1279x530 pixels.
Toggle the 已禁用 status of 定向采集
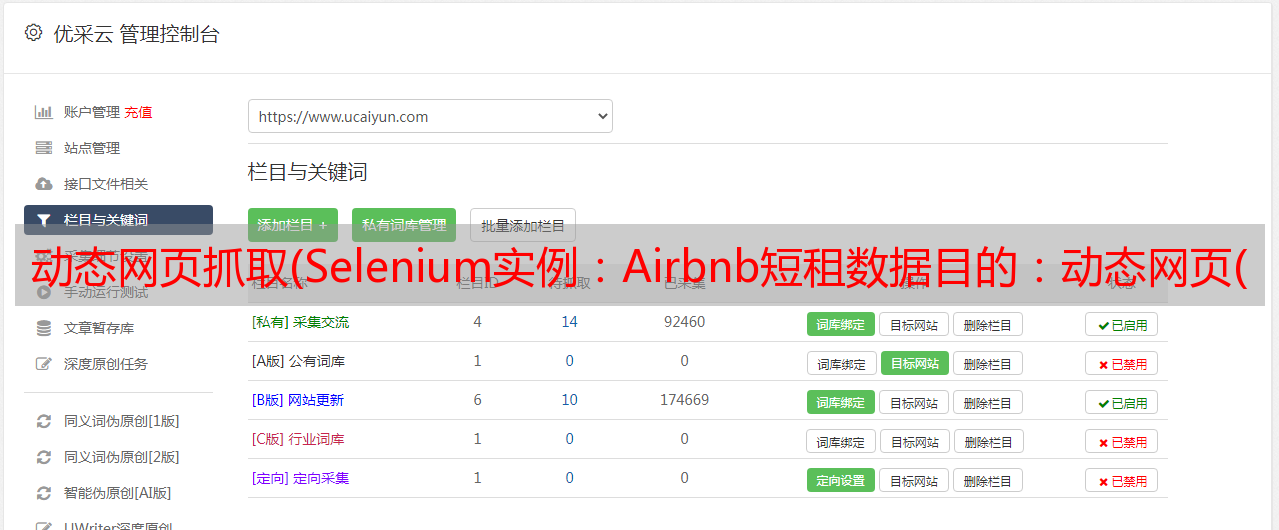click(1122, 480)
